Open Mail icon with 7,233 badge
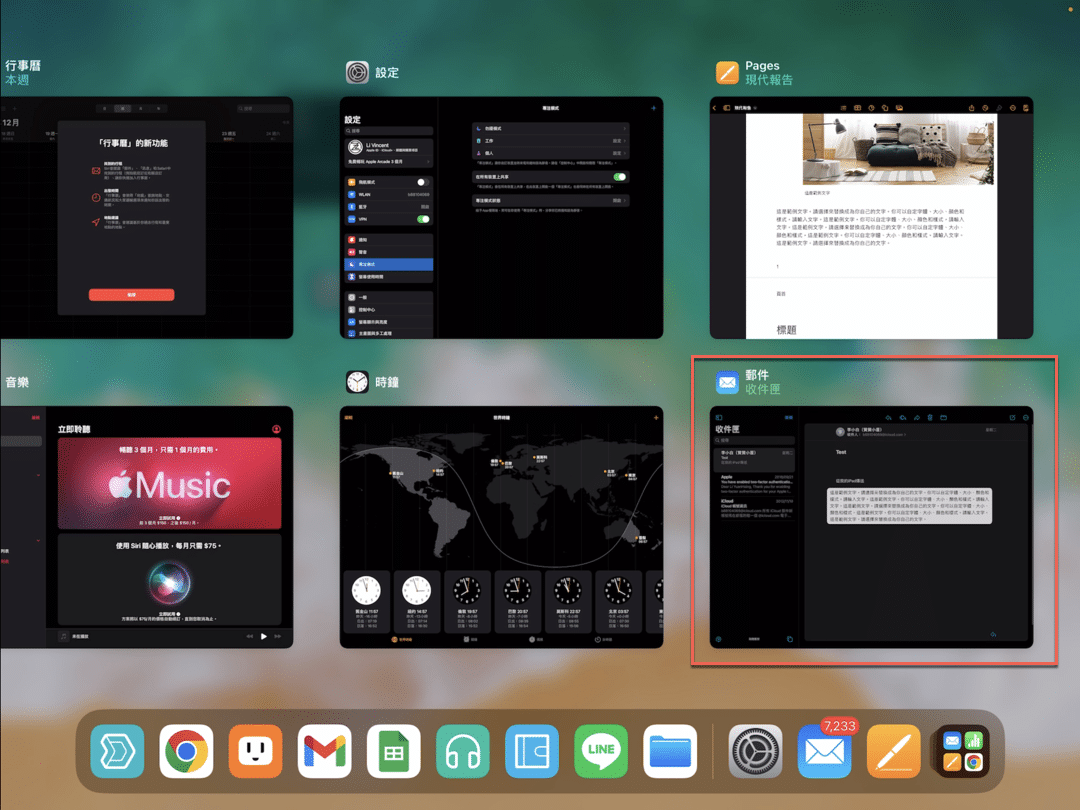Screen dimensions: 1080x810 (824, 751)
